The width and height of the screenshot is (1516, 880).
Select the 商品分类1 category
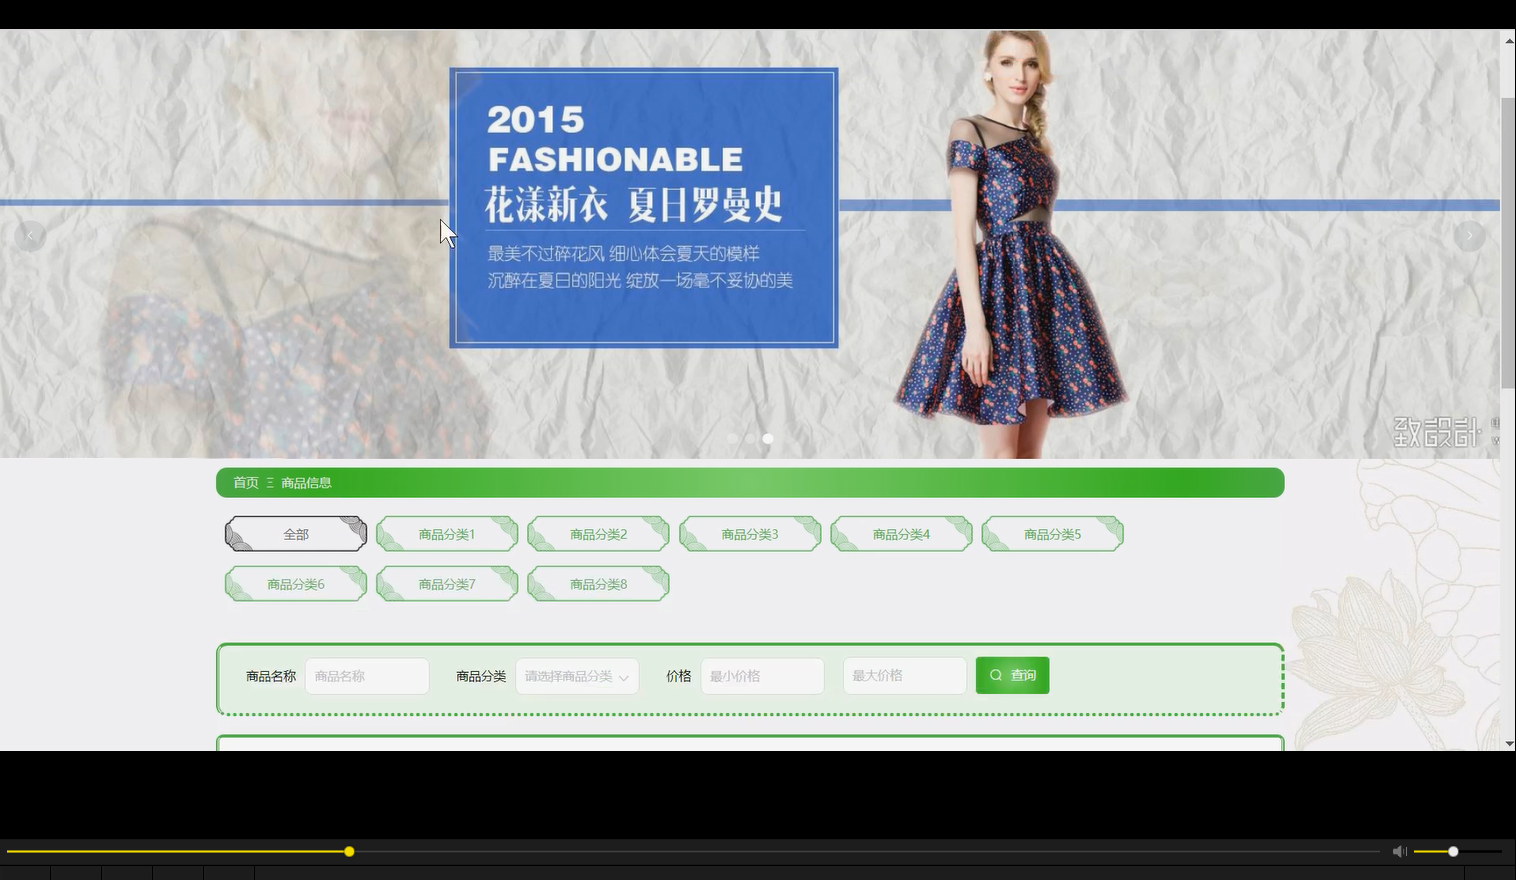point(446,533)
